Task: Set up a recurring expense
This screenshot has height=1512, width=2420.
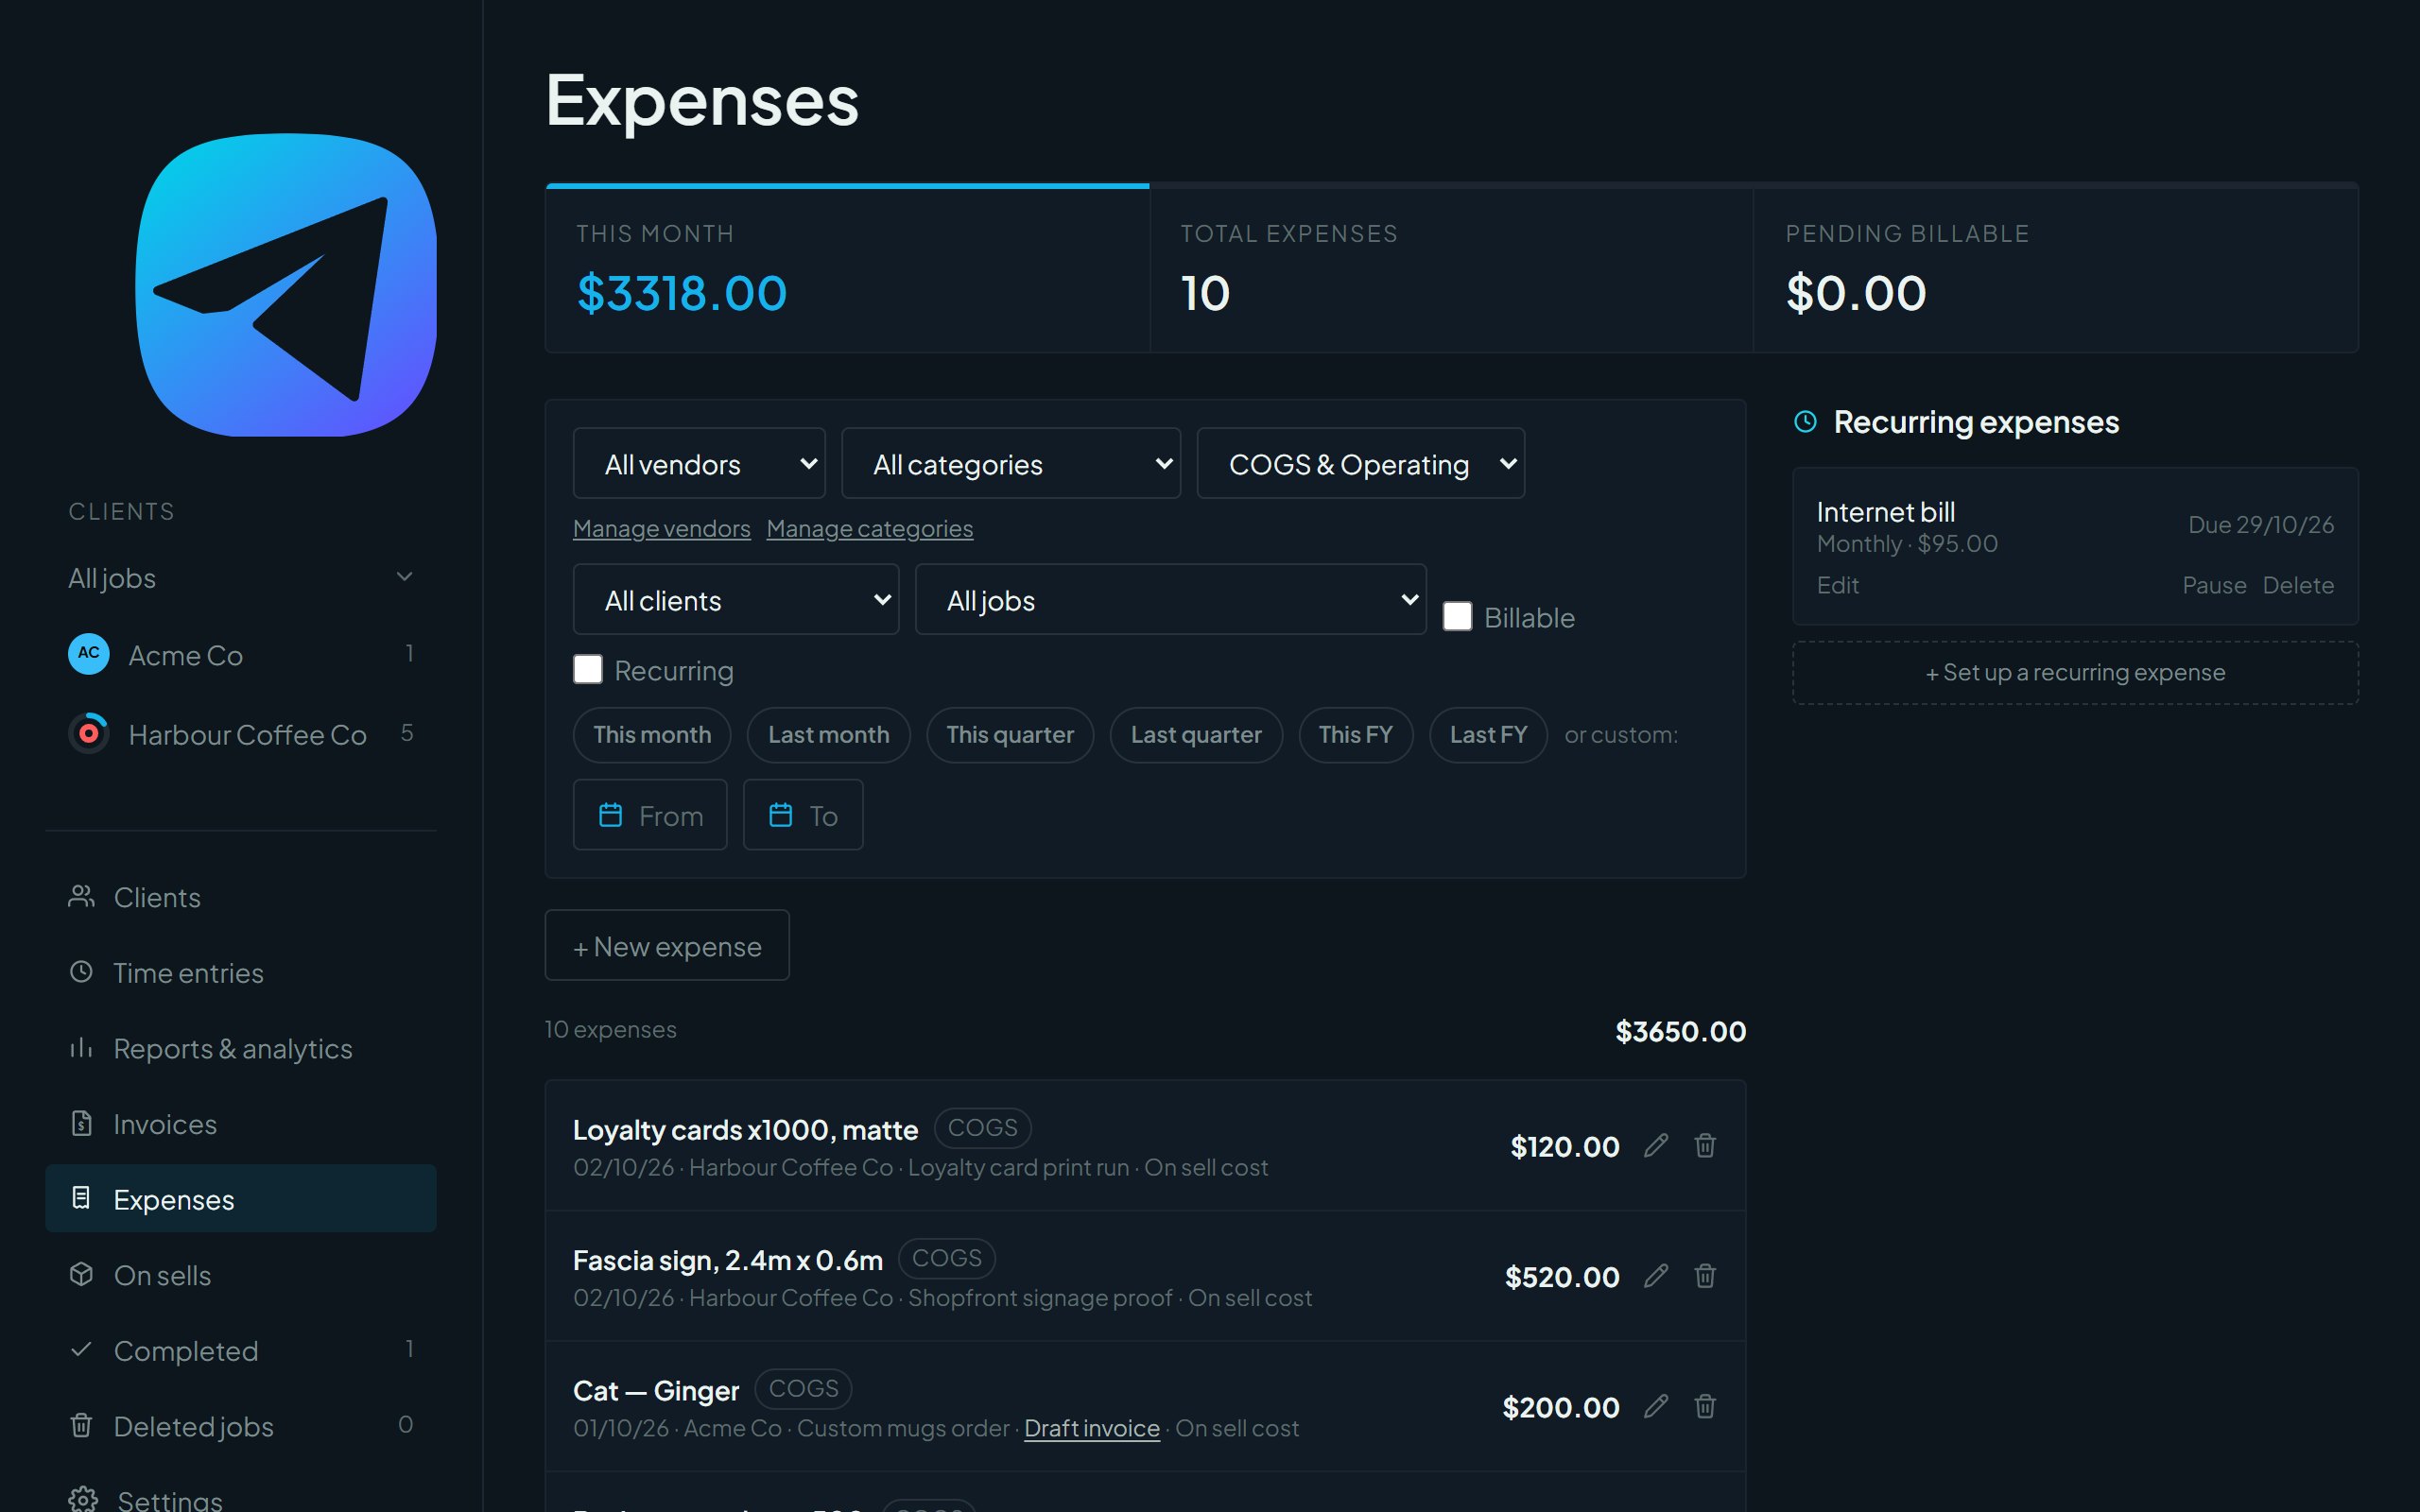Action: (x=2075, y=672)
